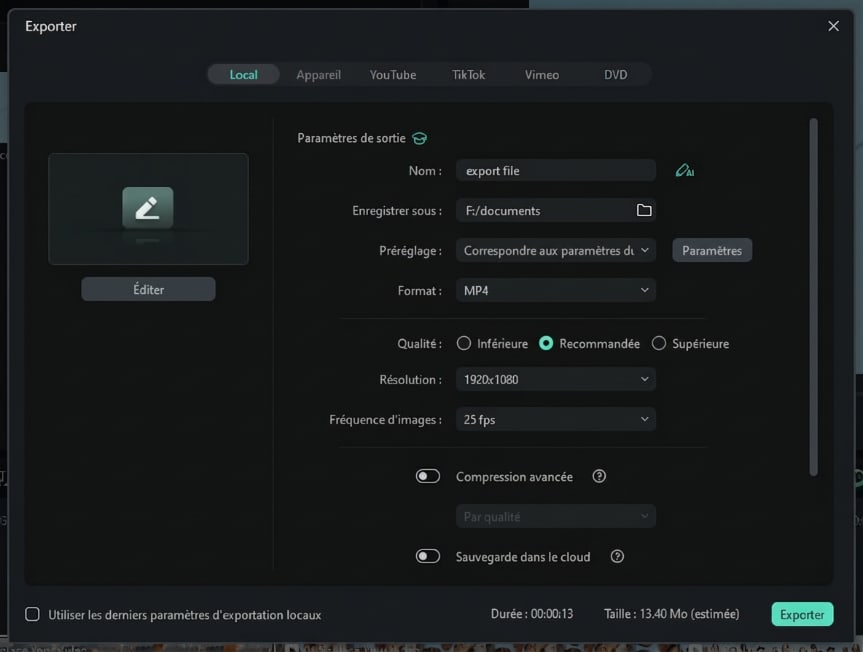Click the Éditer button under the preview
The width and height of the screenshot is (863, 652).
coord(148,288)
